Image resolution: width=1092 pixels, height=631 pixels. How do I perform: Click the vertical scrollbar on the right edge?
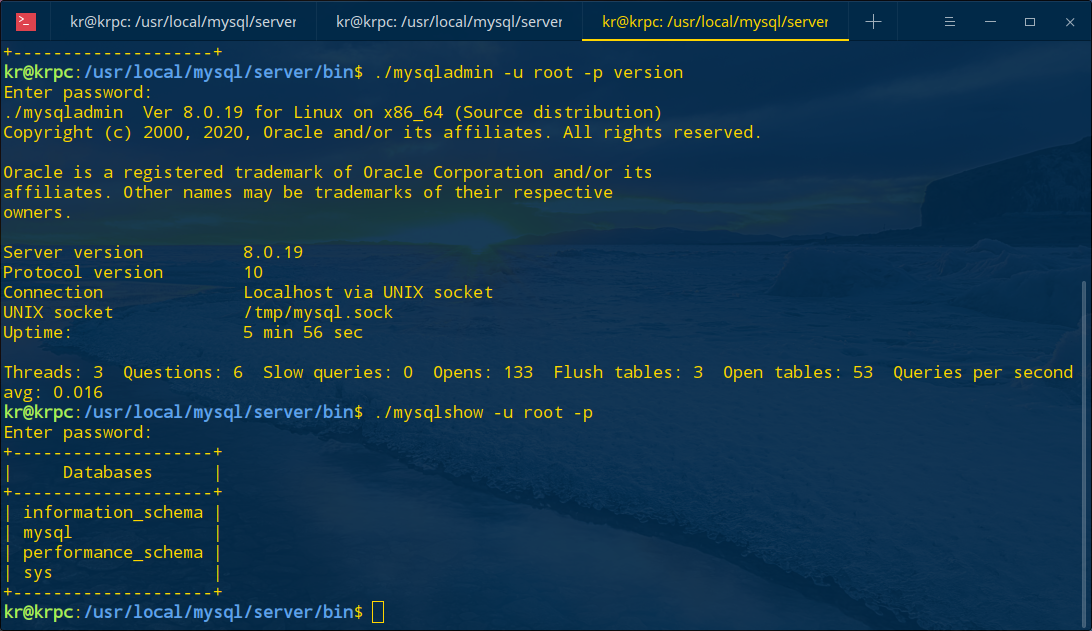[x=1084, y=453]
